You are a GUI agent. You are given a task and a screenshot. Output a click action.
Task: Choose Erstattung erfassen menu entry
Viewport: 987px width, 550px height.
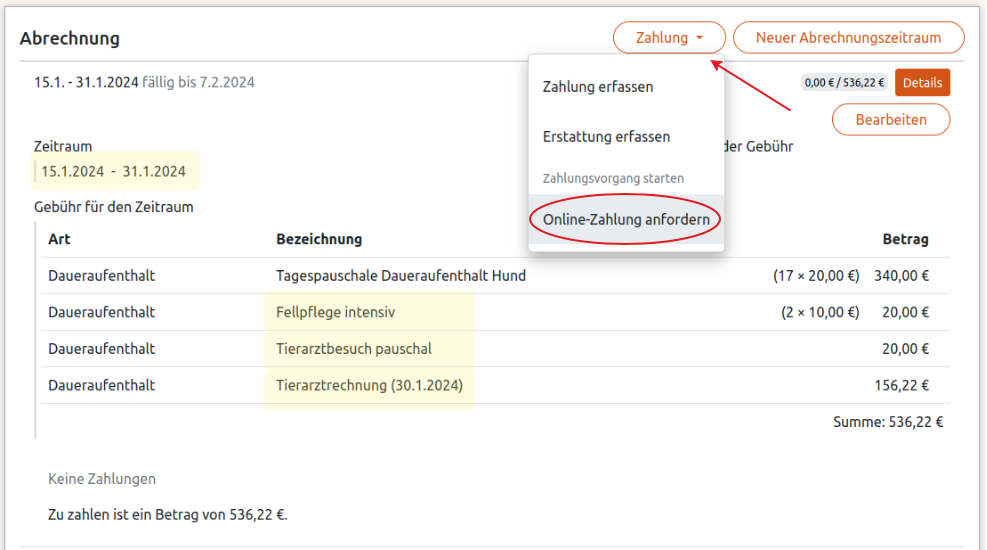(x=606, y=136)
